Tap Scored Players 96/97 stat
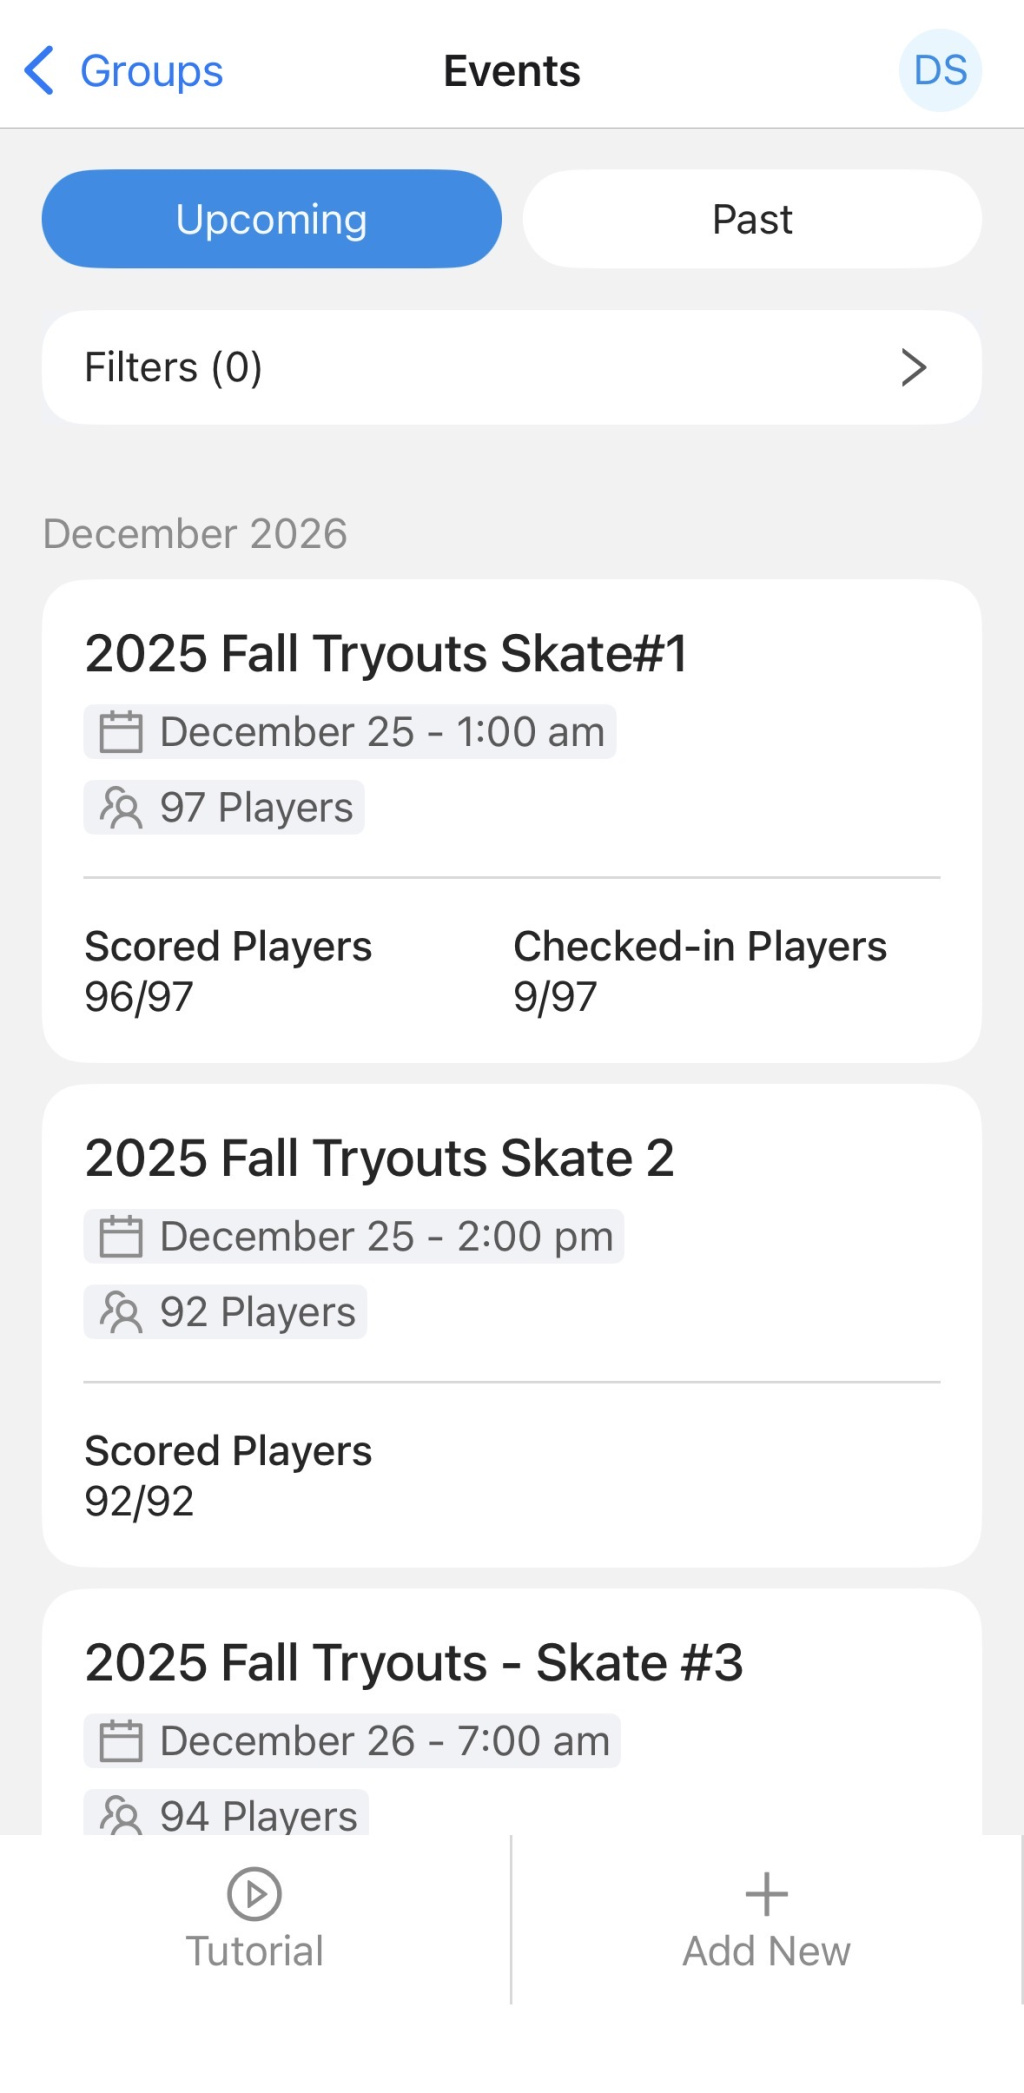This screenshot has width=1024, height=2093. [228, 971]
